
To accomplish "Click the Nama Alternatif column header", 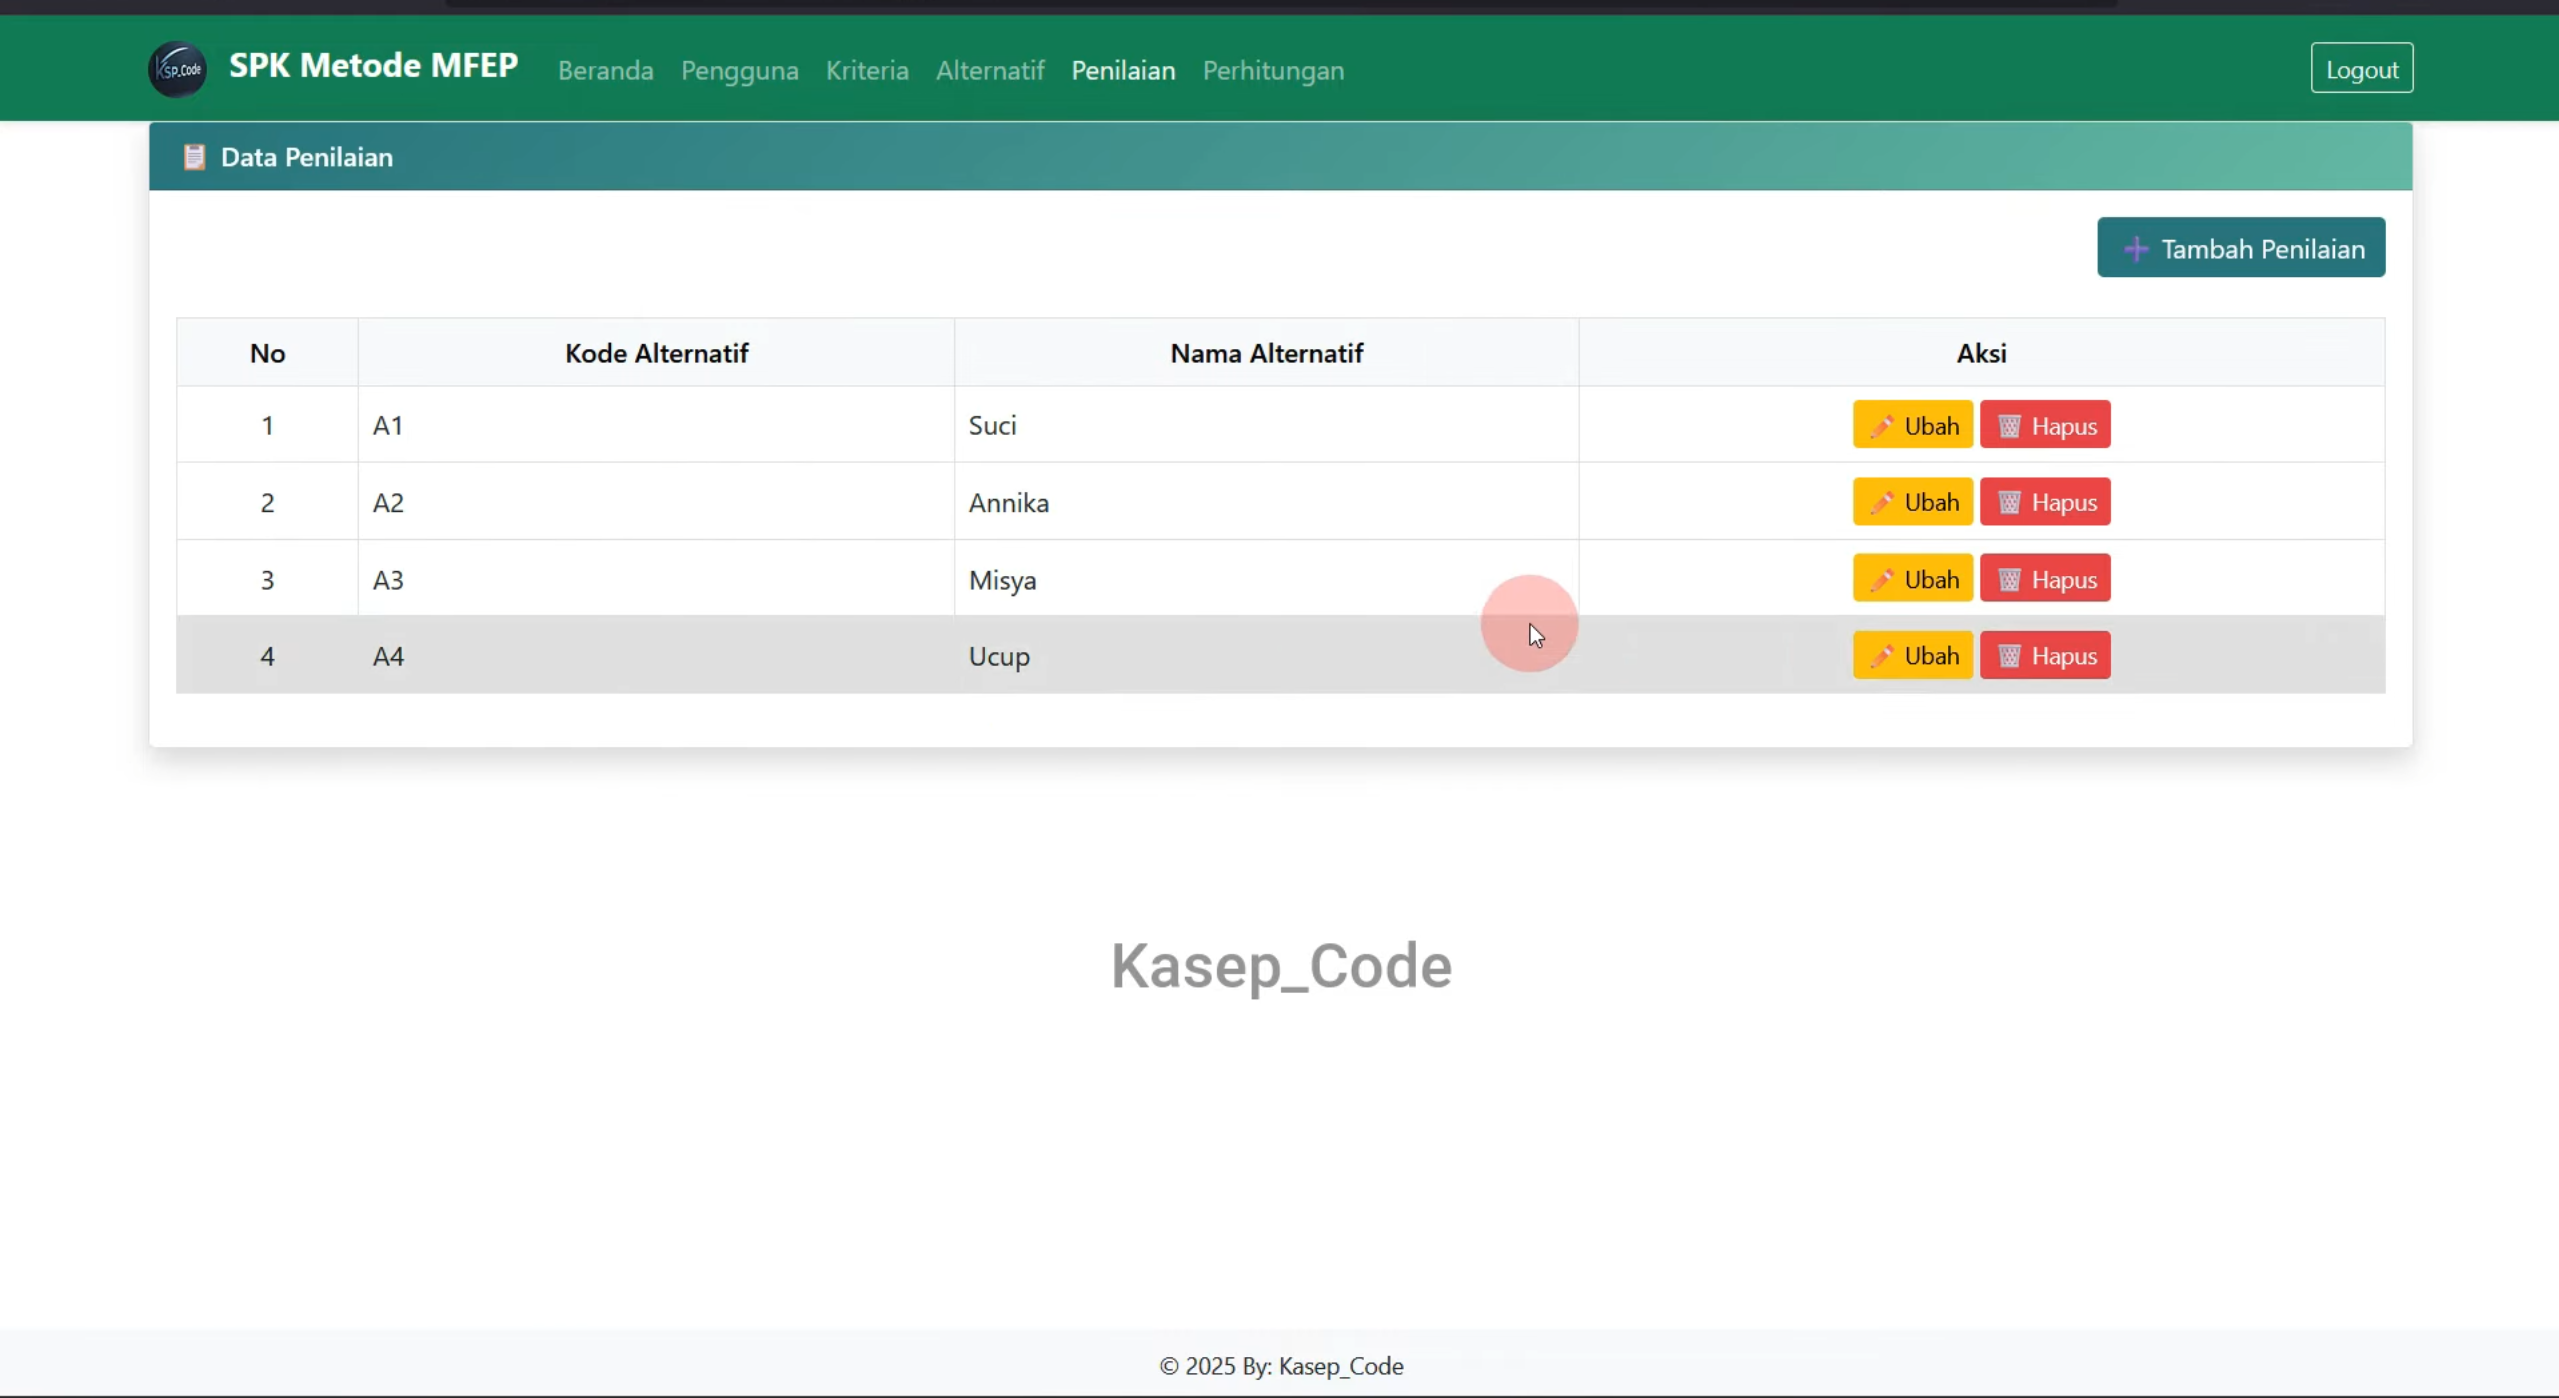I will (x=1266, y=353).
